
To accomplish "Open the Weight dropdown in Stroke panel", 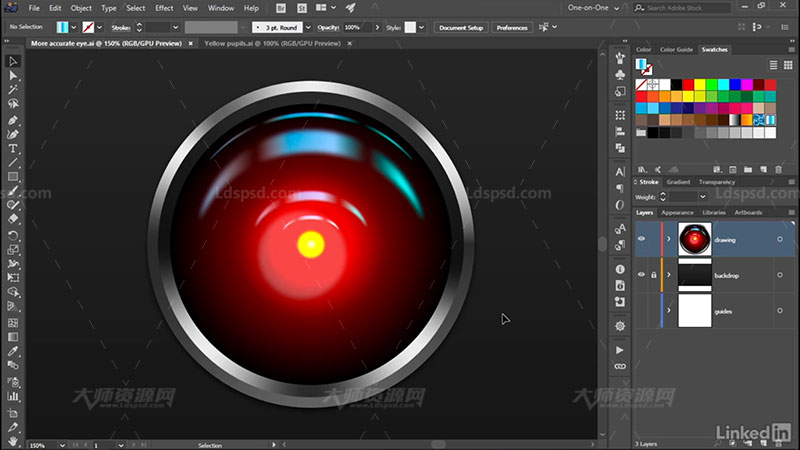I will (x=703, y=196).
